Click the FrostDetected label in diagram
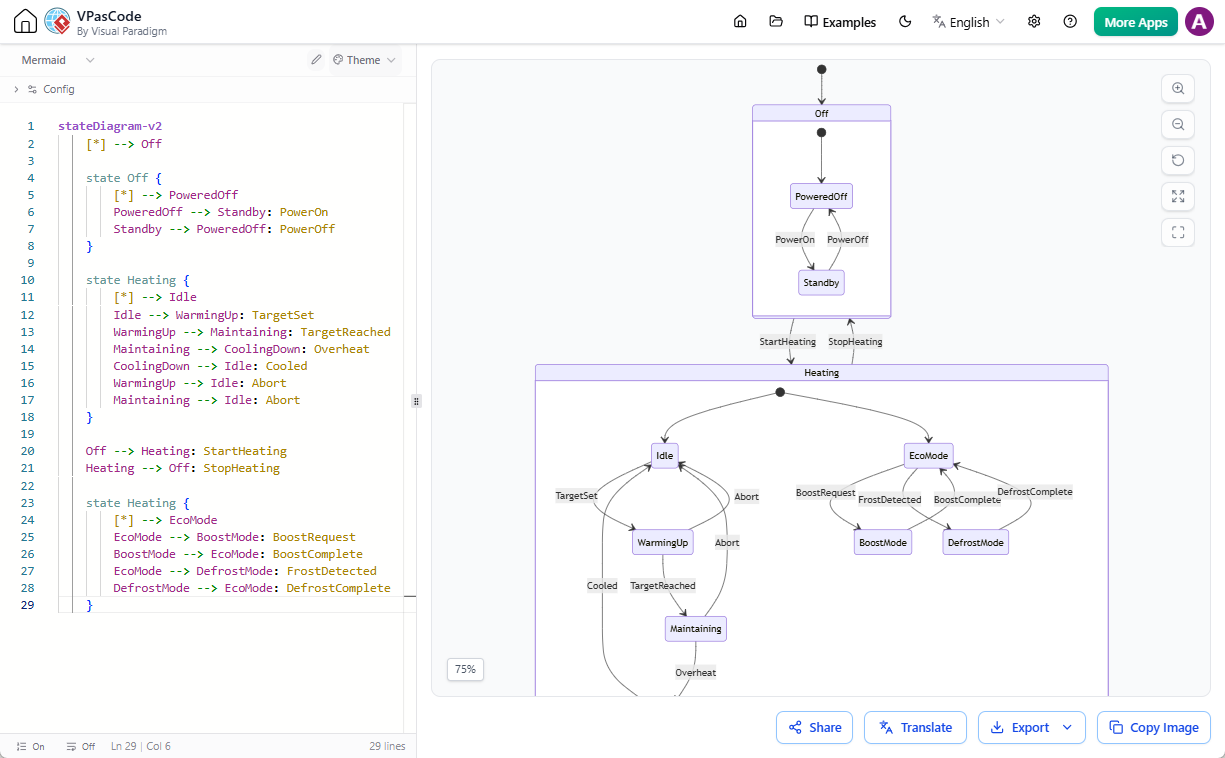 point(890,499)
